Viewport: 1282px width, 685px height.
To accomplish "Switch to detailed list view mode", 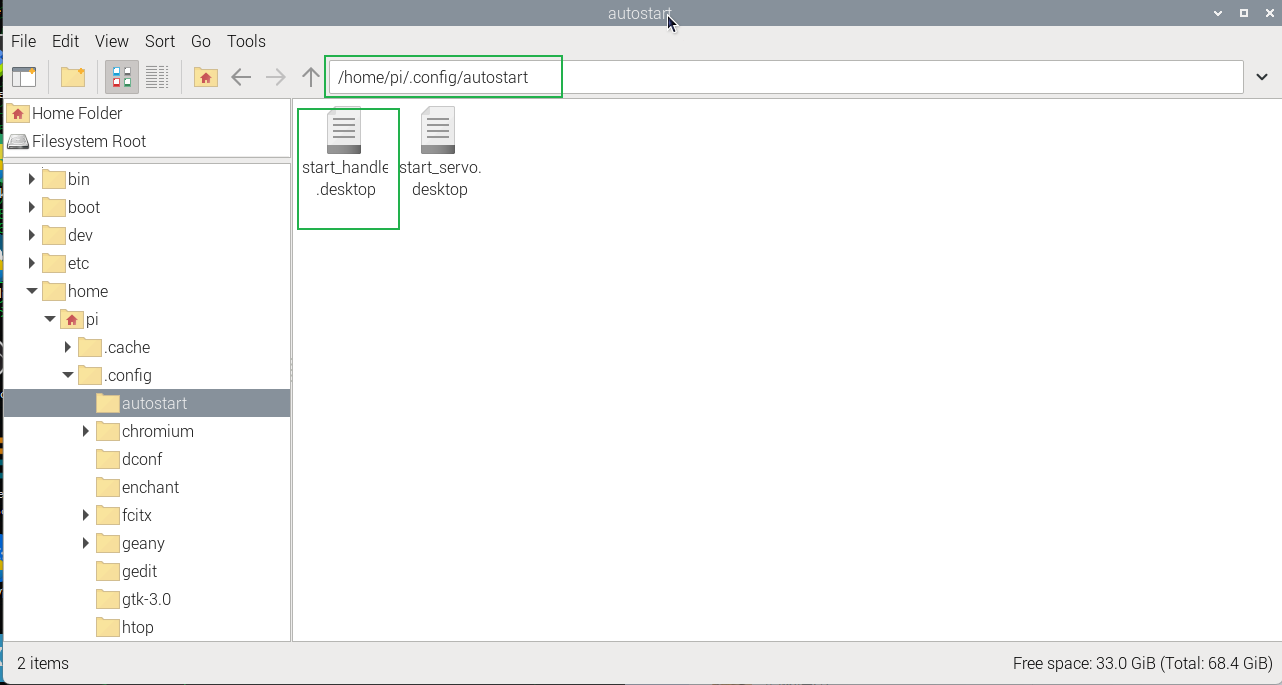I will (156, 77).
